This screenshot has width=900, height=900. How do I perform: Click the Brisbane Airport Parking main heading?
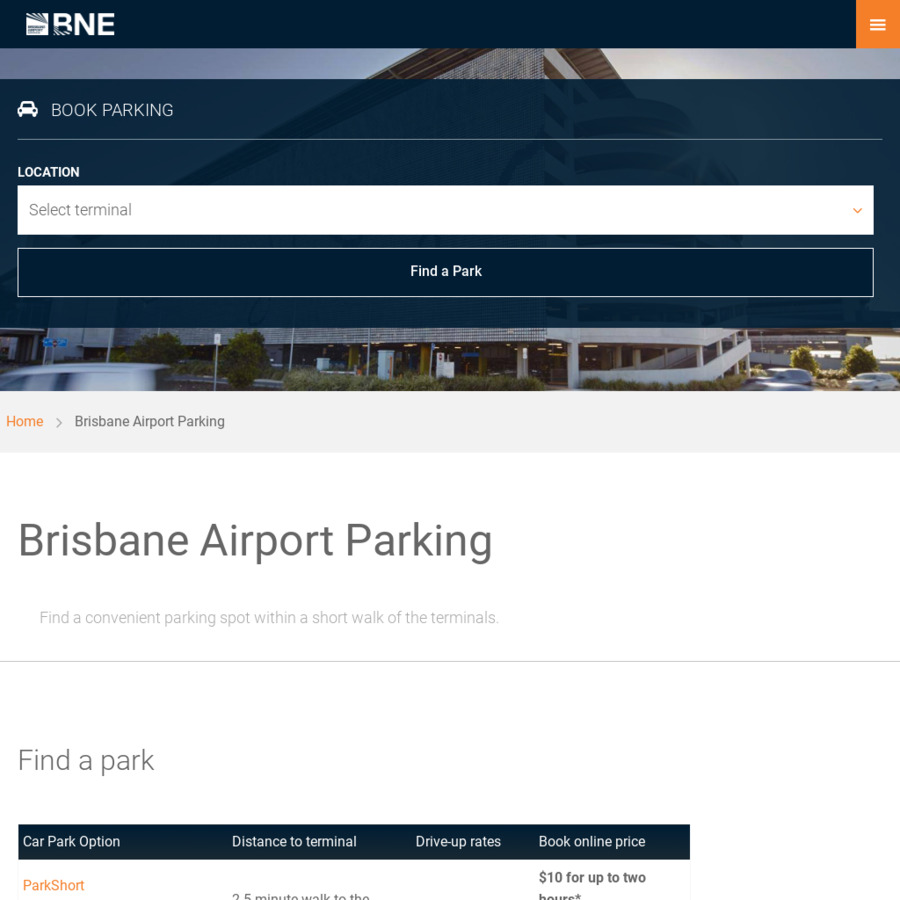click(255, 540)
